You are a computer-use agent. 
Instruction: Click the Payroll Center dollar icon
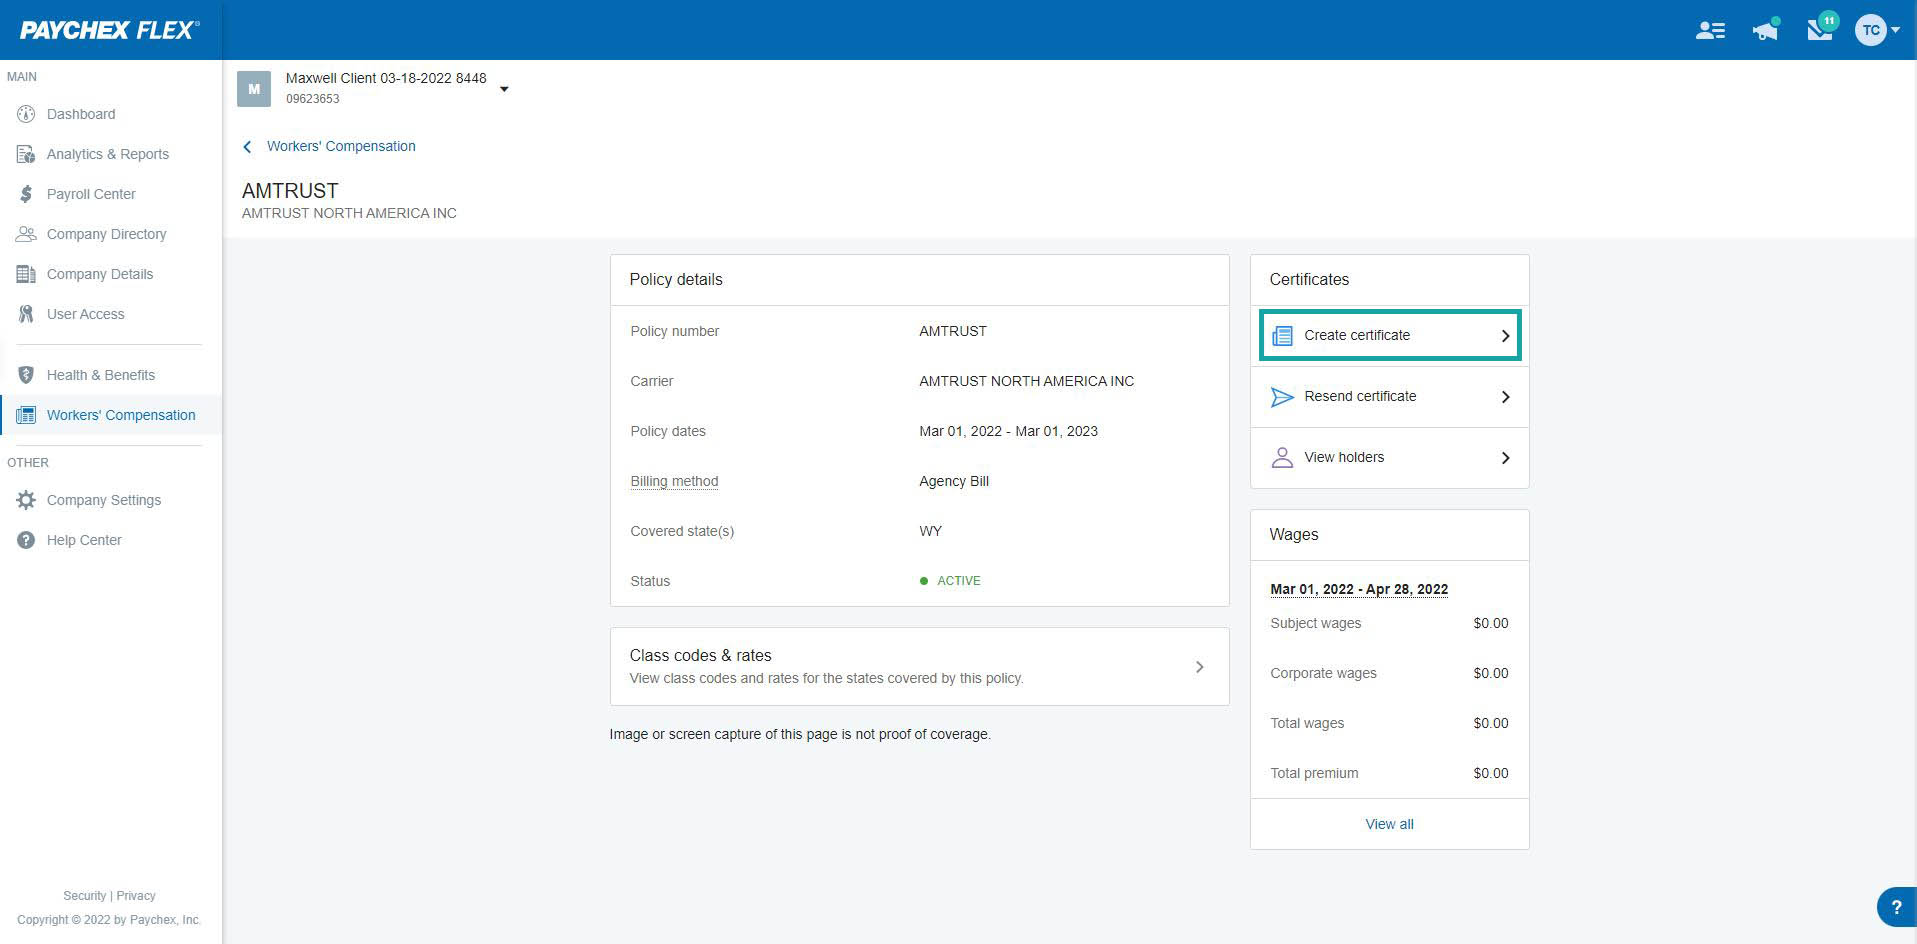pos(26,194)
